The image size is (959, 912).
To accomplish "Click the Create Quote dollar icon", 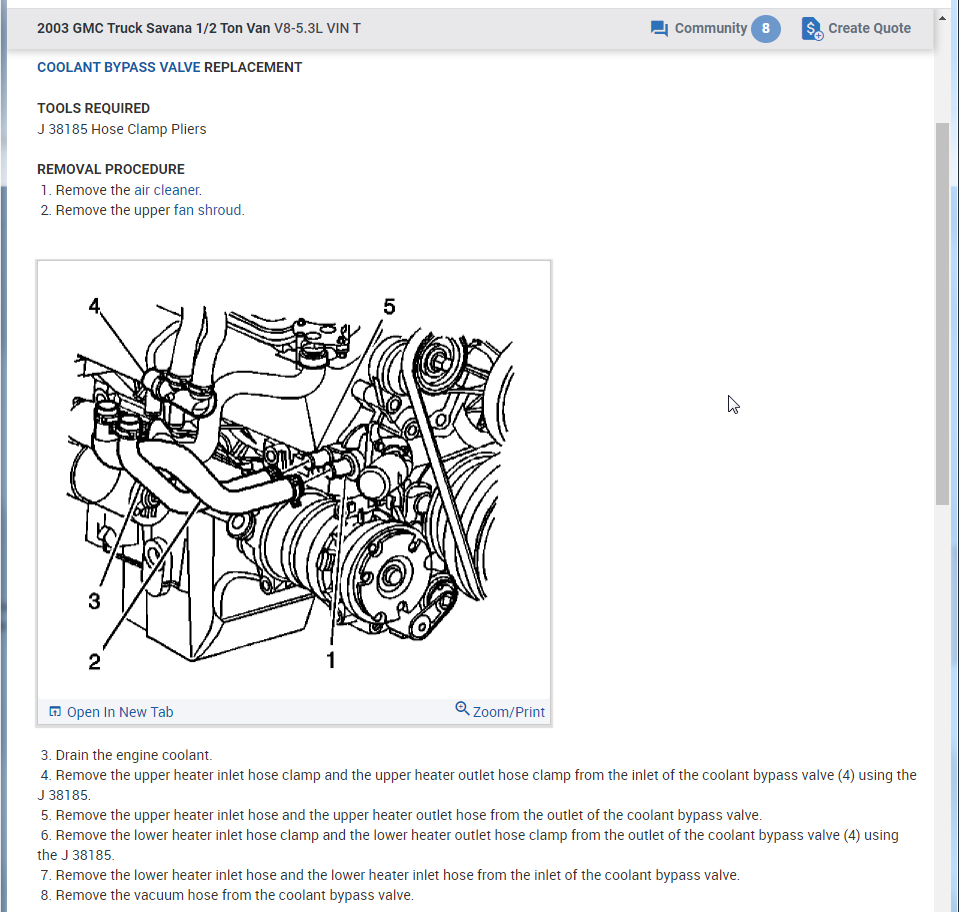I will click(812, 29).
